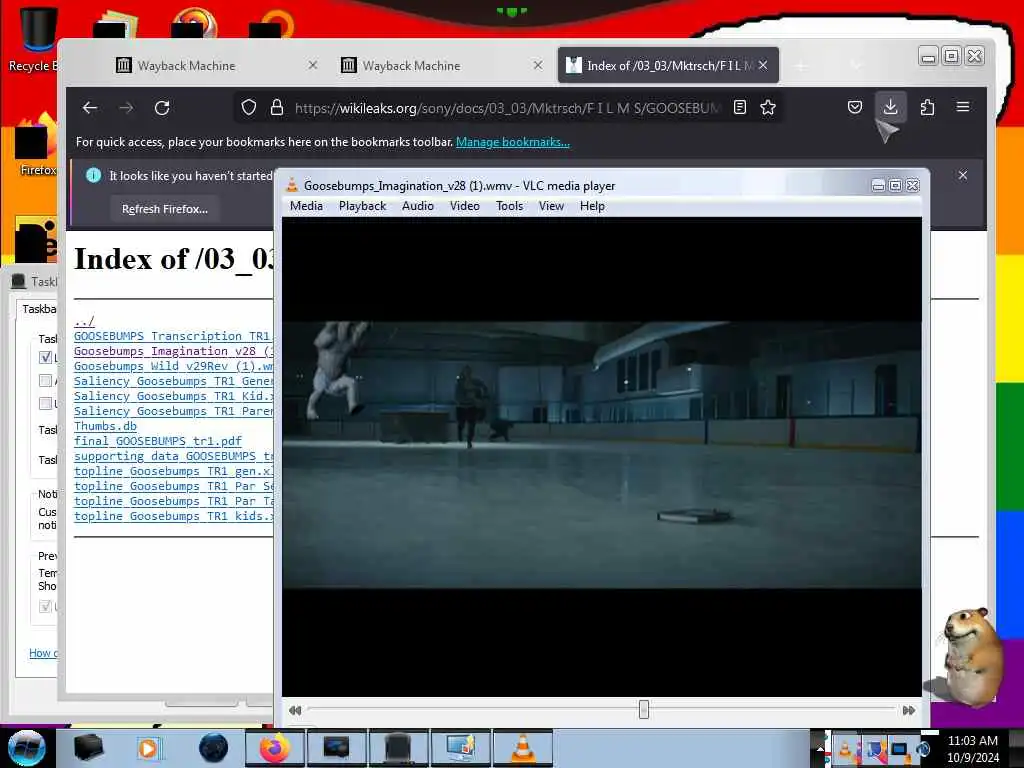
Task: Open Firefox downloads panel
Action: click(x=890, y=107)
